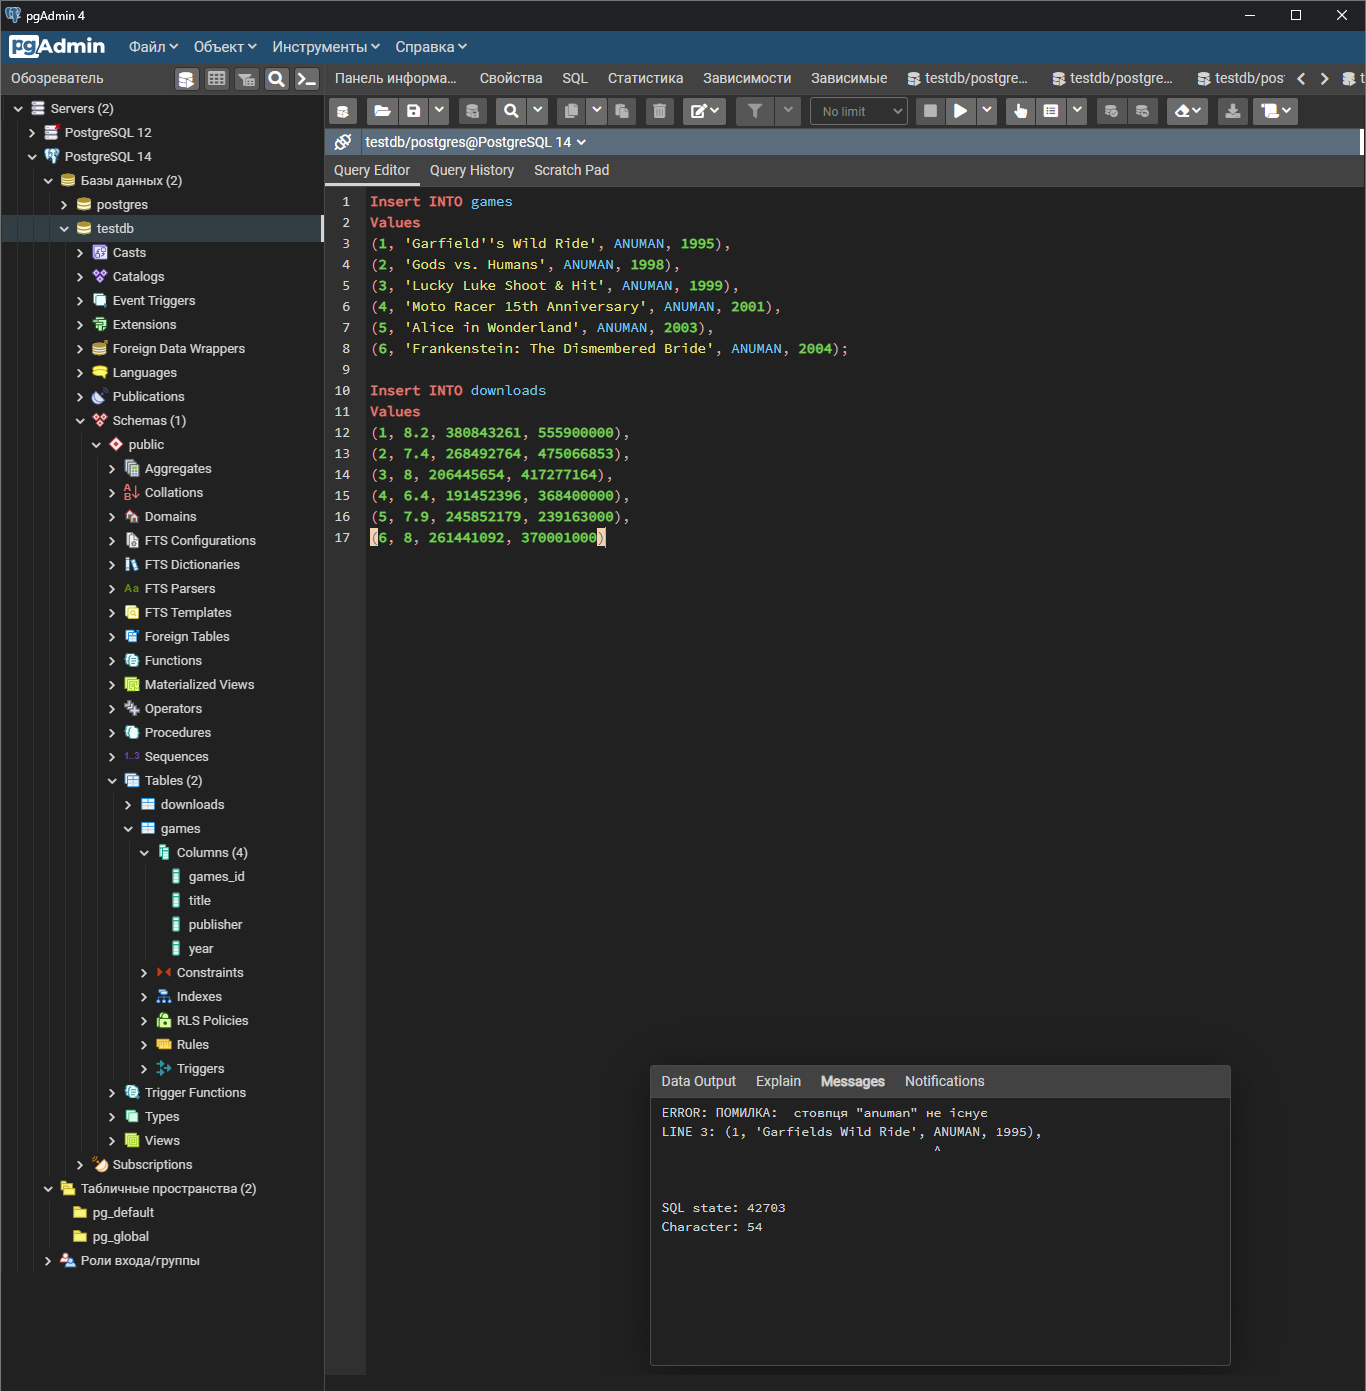Image resolution: width=1366 pixels, height=1391 pixels.
Task: Click the Paste icon in query toolbar
Action: (x=622, y=111)
